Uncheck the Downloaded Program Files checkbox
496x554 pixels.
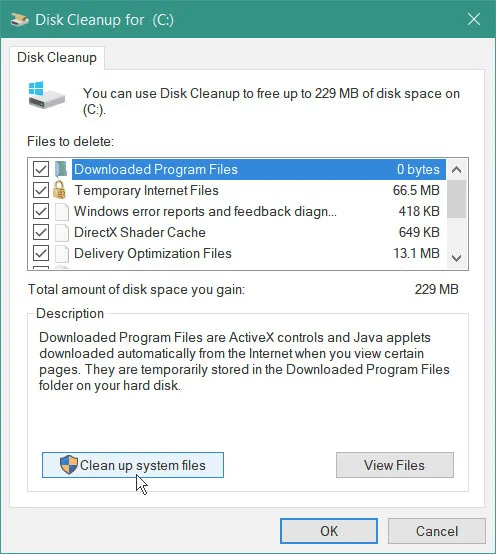41,169
